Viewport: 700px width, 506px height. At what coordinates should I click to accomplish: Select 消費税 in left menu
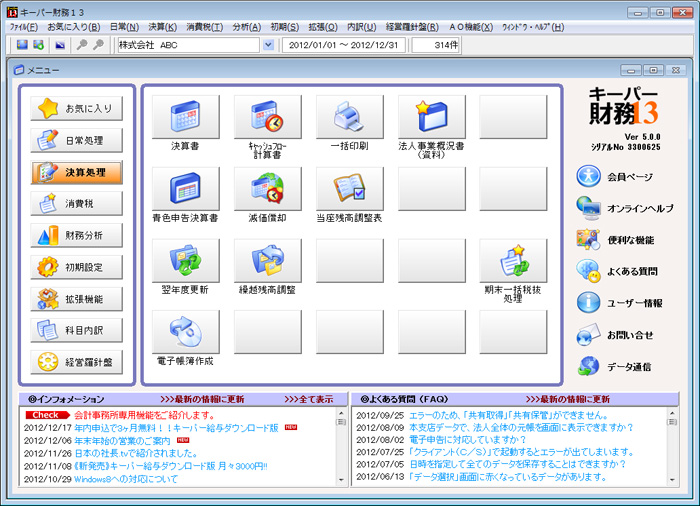(x=76, y=204)
